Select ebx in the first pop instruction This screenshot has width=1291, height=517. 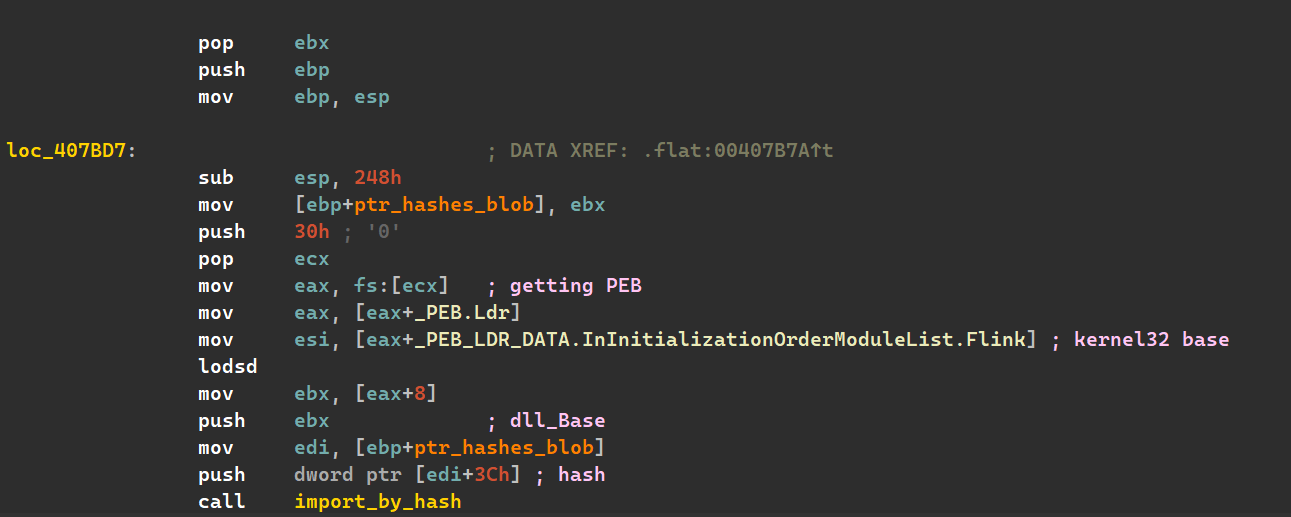pos(311,44)
